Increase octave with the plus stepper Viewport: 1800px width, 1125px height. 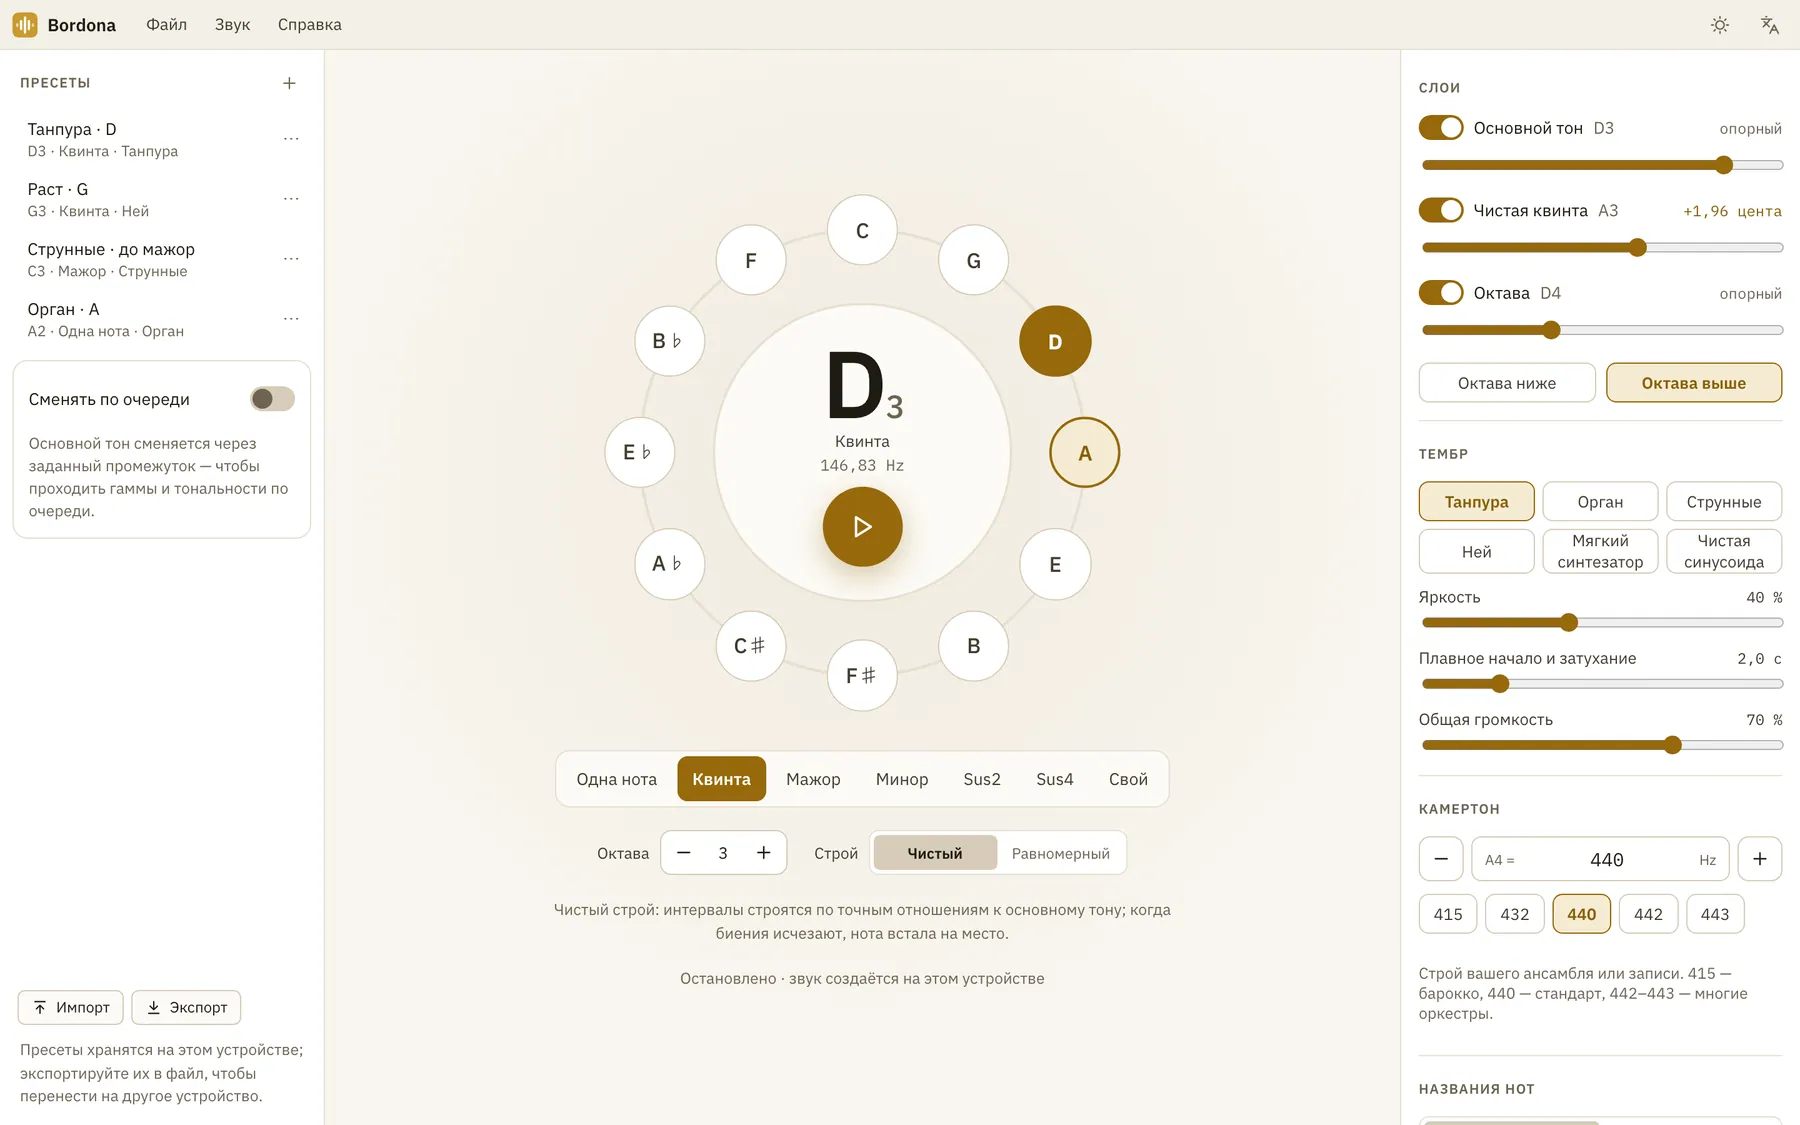pos(763,853)
